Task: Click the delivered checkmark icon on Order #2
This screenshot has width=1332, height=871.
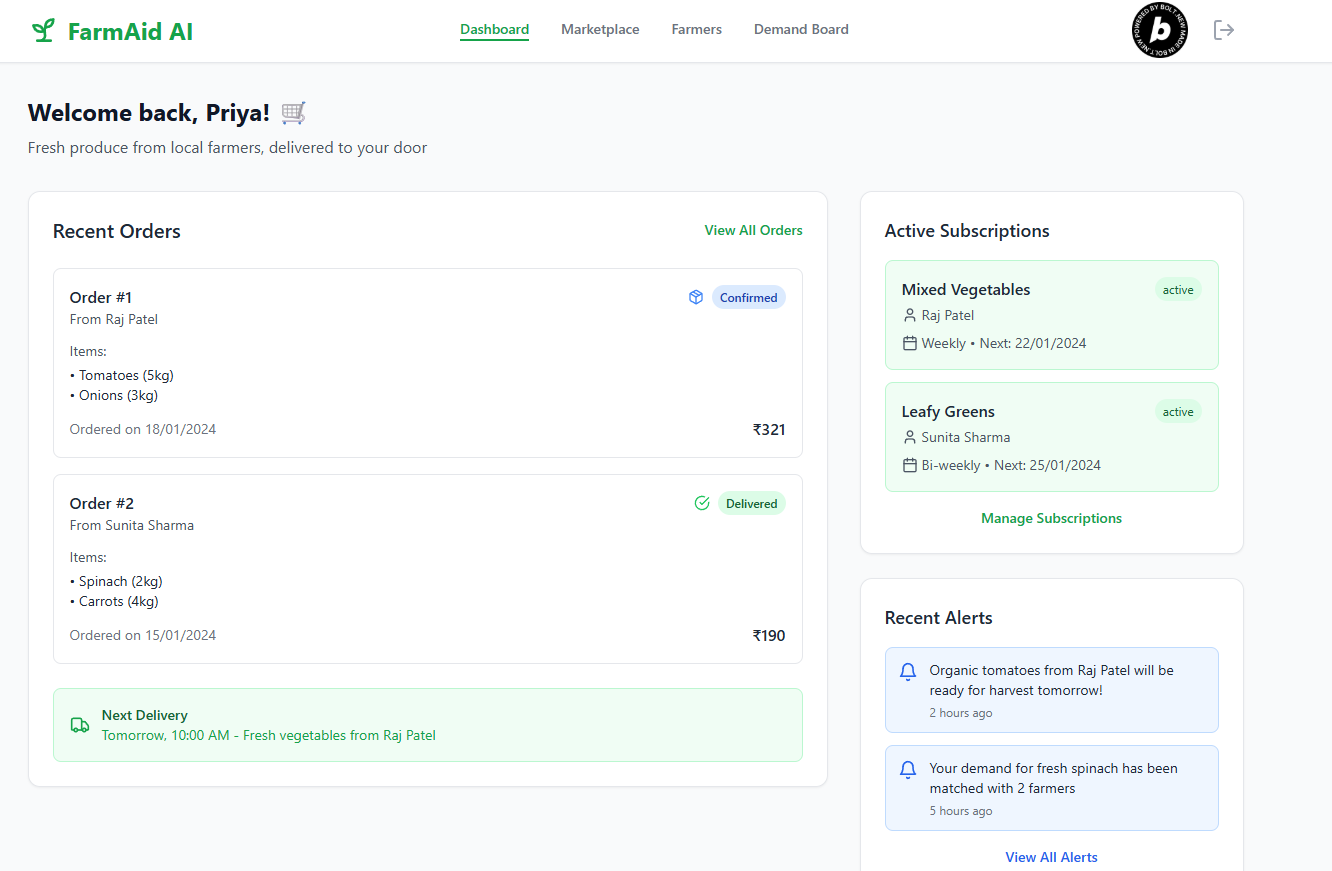Action: click(702, 503)
